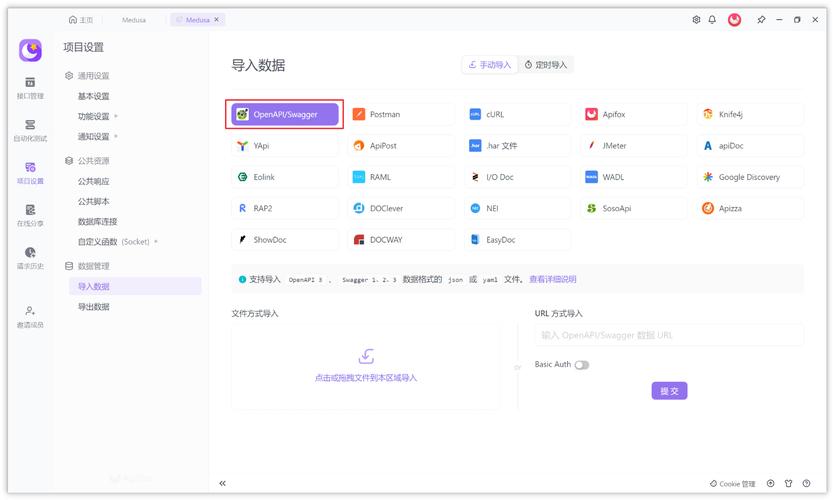This screenshot has height=500, width=835.
Task: Expand 自定义函数 (Socket) submenu arrow
Action: point(156,242)
